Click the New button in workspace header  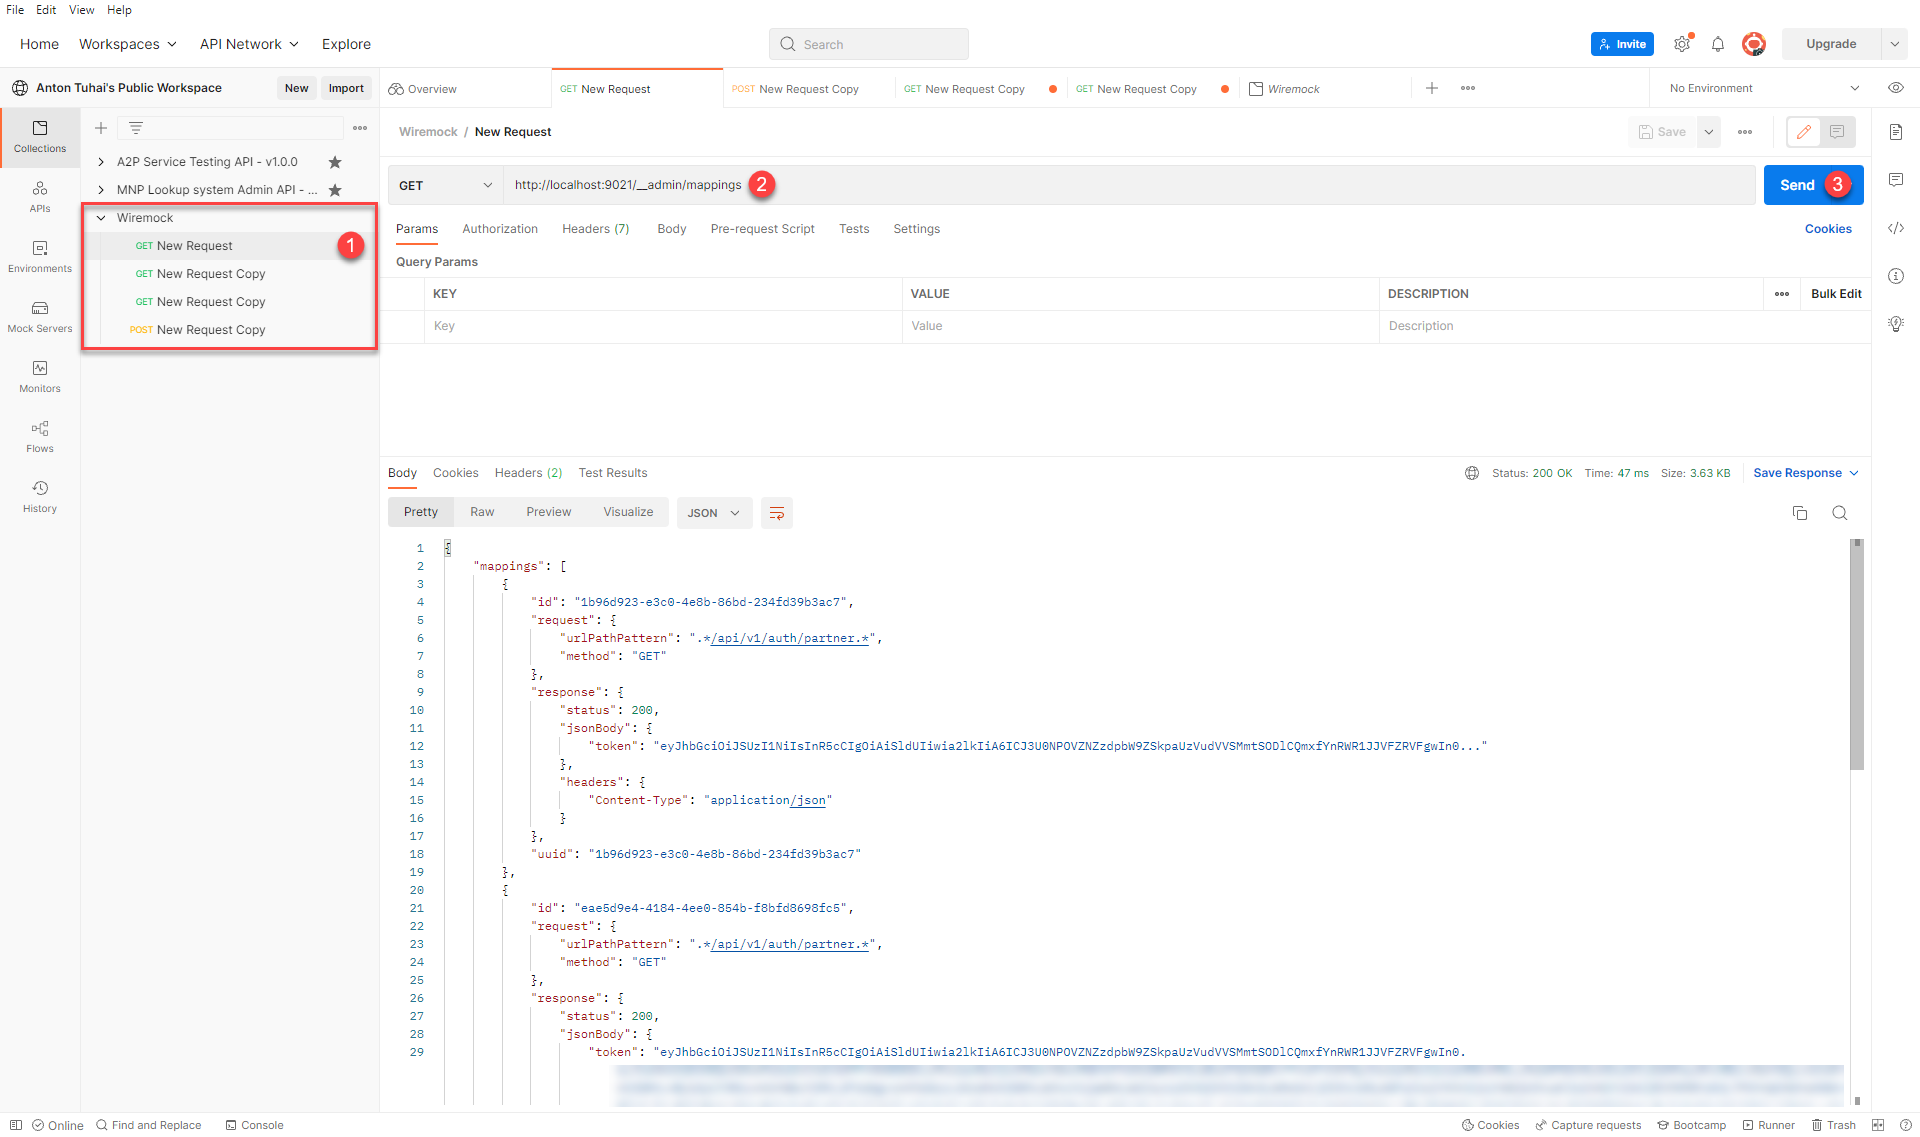tap(296, 88)
